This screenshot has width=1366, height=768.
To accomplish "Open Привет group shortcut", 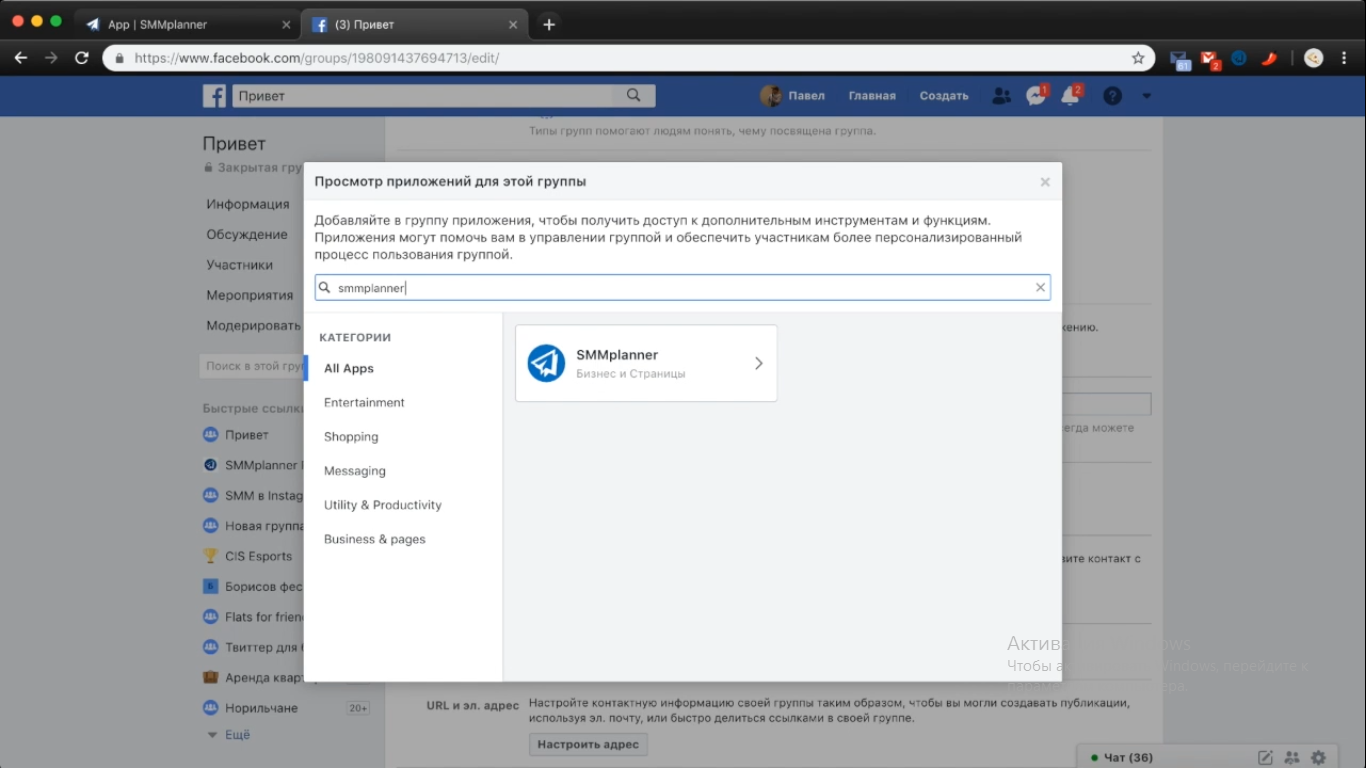I will (x=246, y=435).
